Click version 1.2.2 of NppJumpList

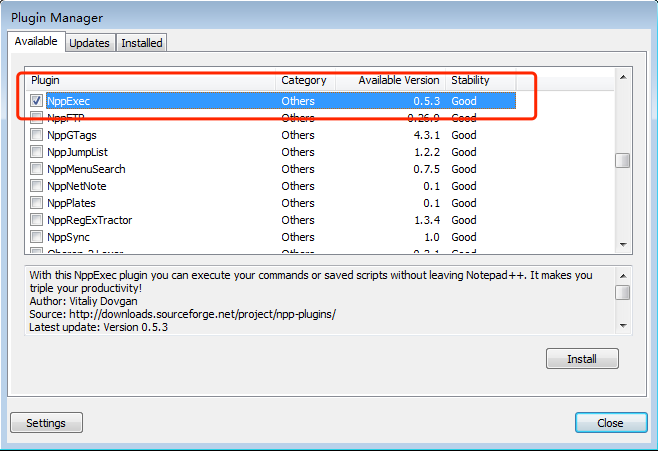click(427, 152)
